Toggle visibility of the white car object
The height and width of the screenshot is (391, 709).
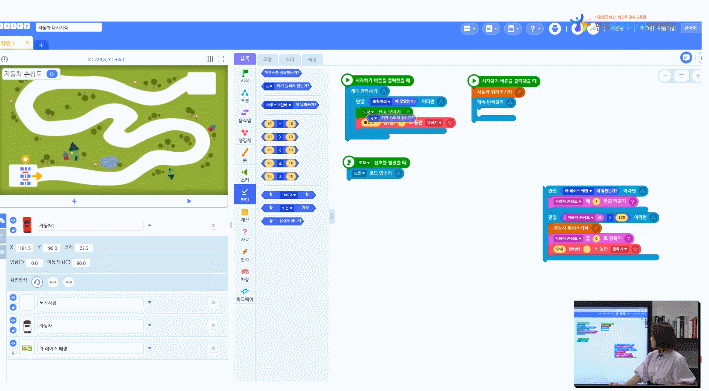pyautogui.click(x=13, y=320)
